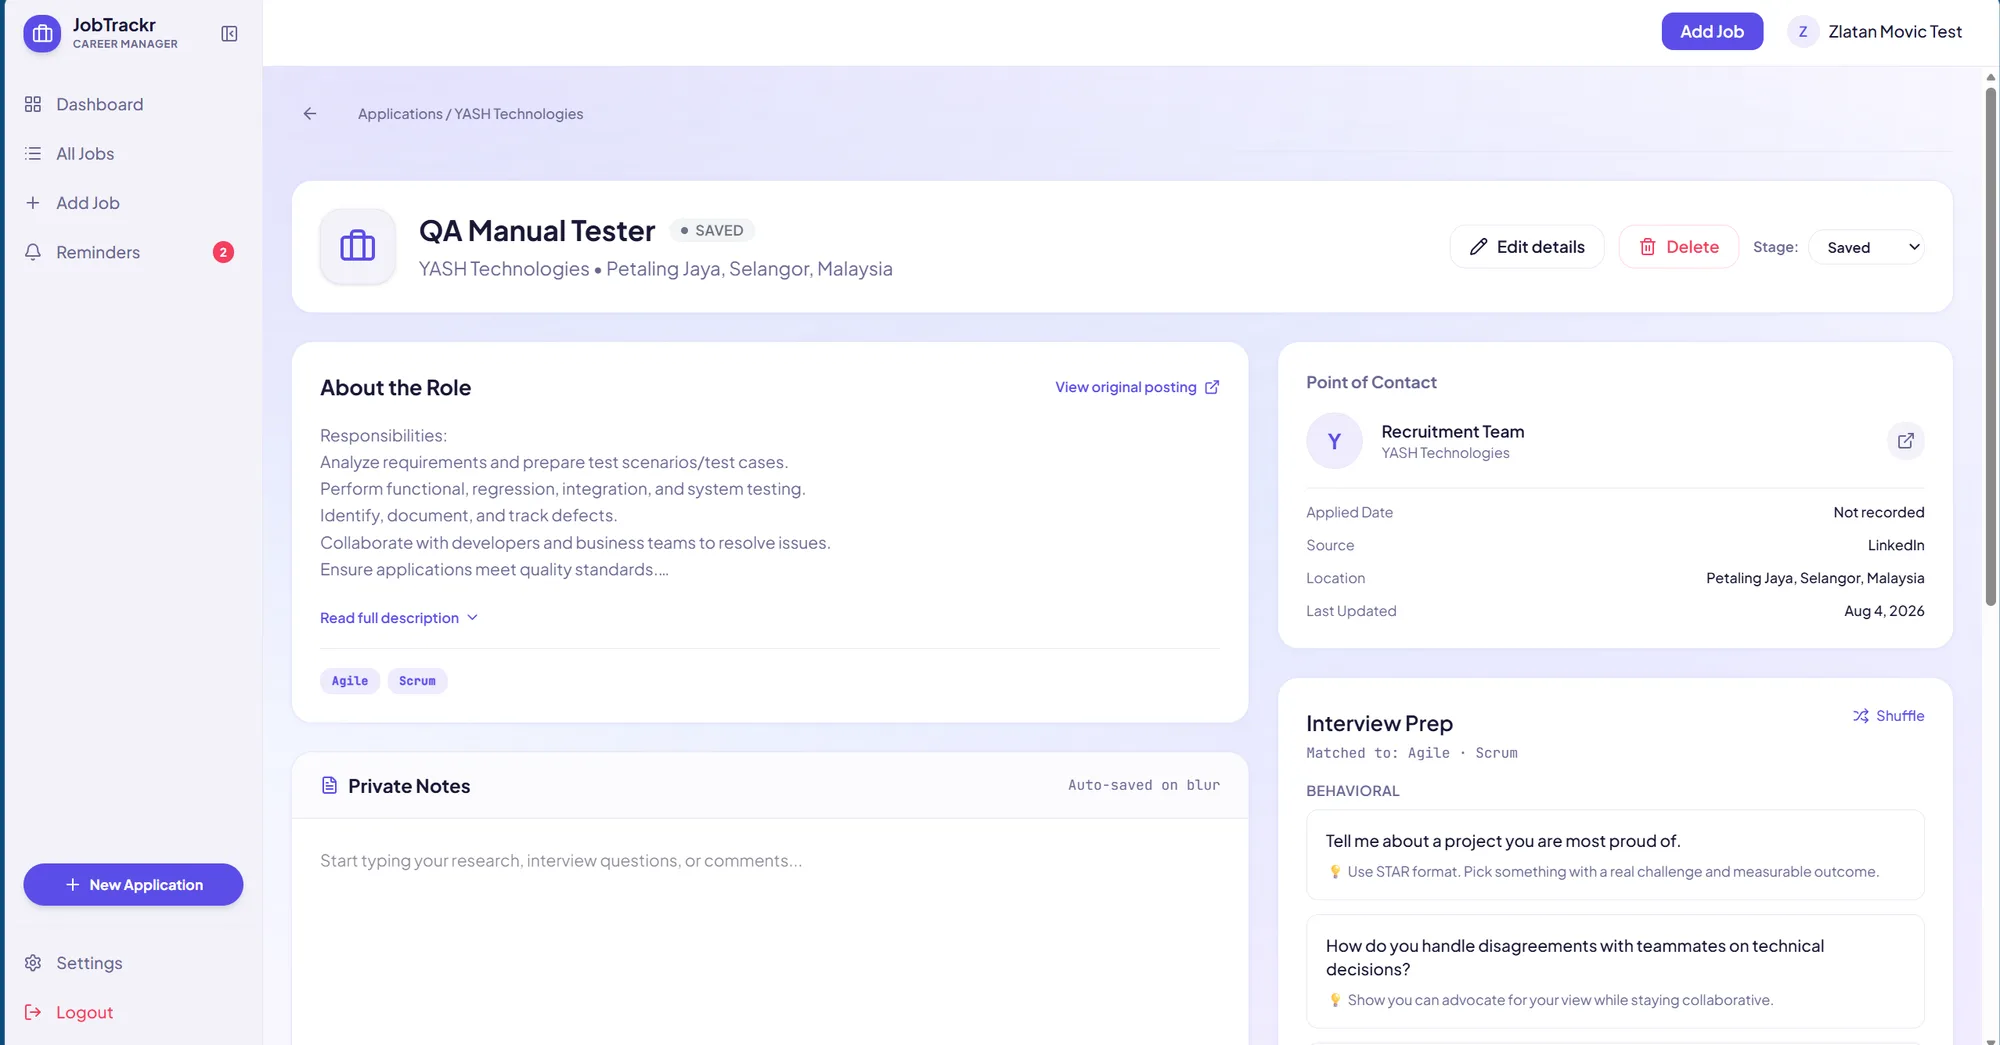Click the Scrum tag

[417, 681]
